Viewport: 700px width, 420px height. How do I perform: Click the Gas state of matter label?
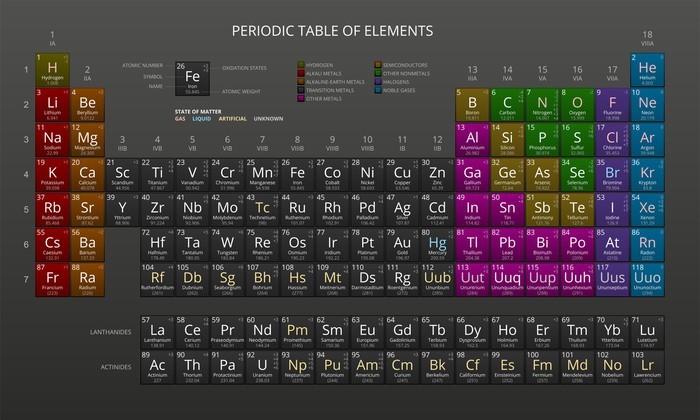(180, 118)
